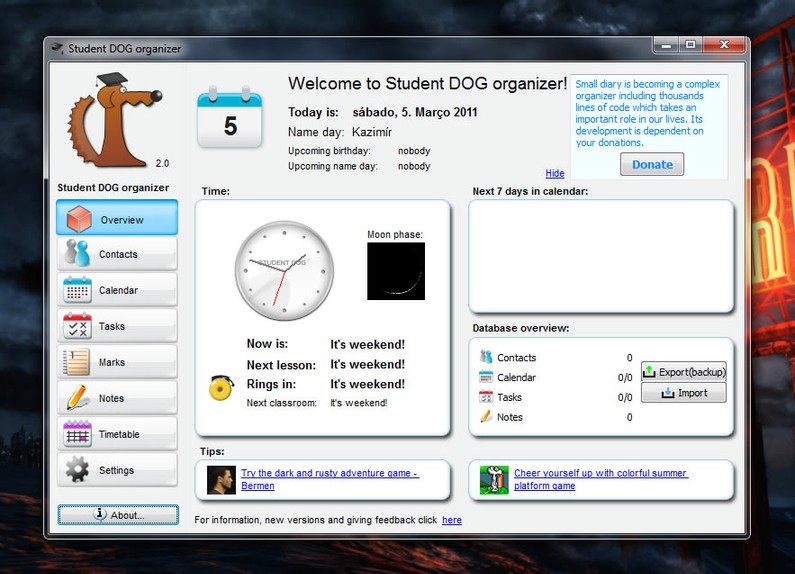Open the About... dialog

pos(118,515)
